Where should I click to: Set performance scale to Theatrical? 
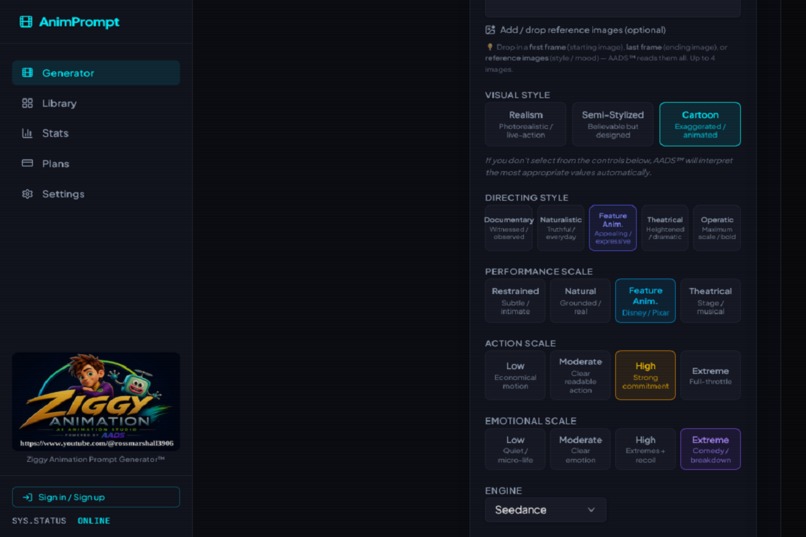click(710, 301)
